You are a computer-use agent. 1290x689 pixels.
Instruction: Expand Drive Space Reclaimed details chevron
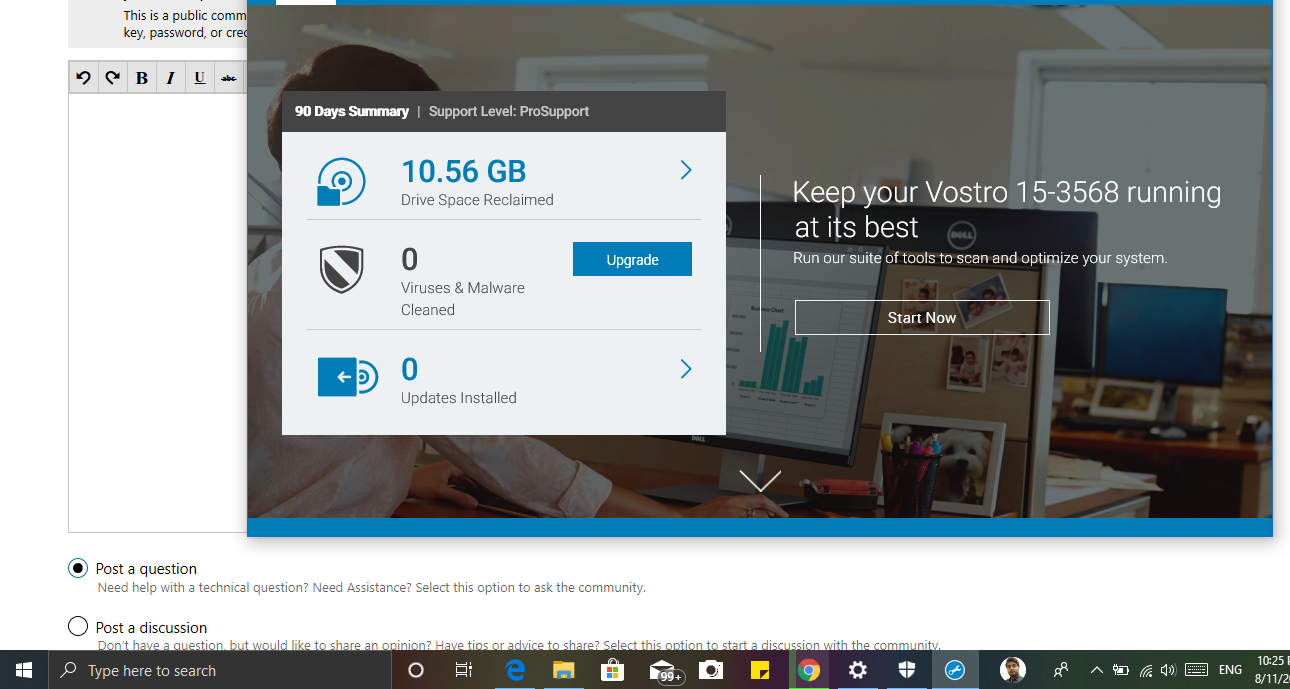pos(686,170)
